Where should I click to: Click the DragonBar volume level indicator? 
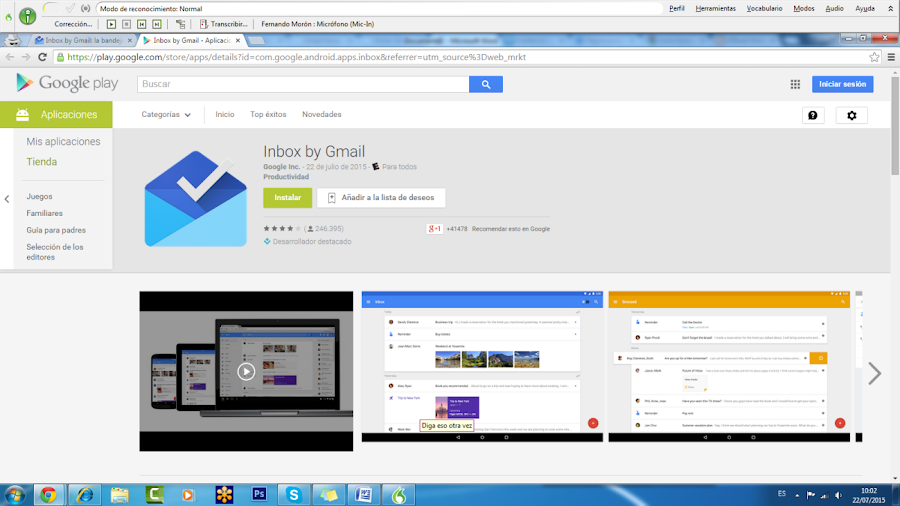tap(51, 8)
